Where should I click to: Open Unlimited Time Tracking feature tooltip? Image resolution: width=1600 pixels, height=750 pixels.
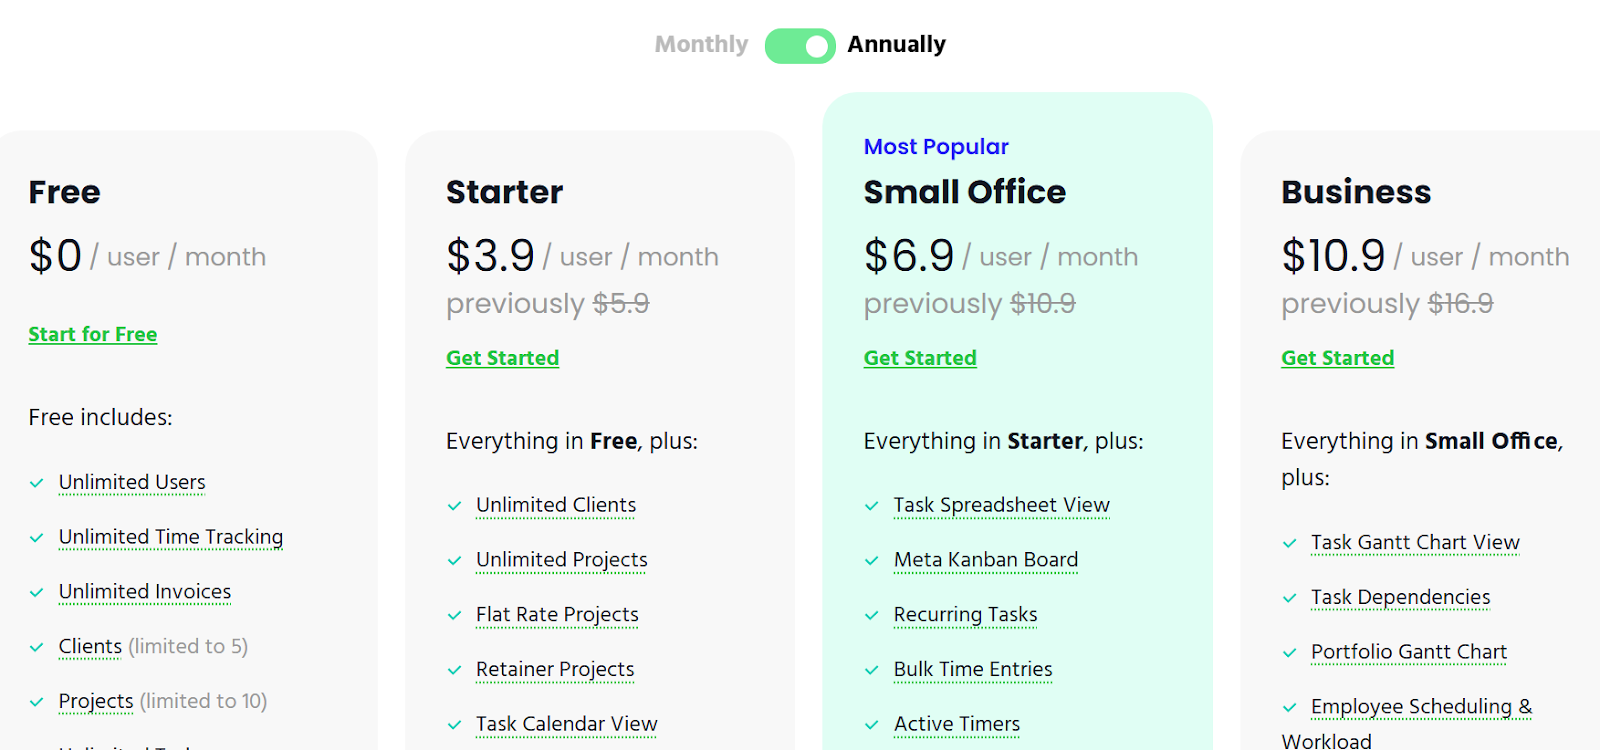click(x=171, y=537)
